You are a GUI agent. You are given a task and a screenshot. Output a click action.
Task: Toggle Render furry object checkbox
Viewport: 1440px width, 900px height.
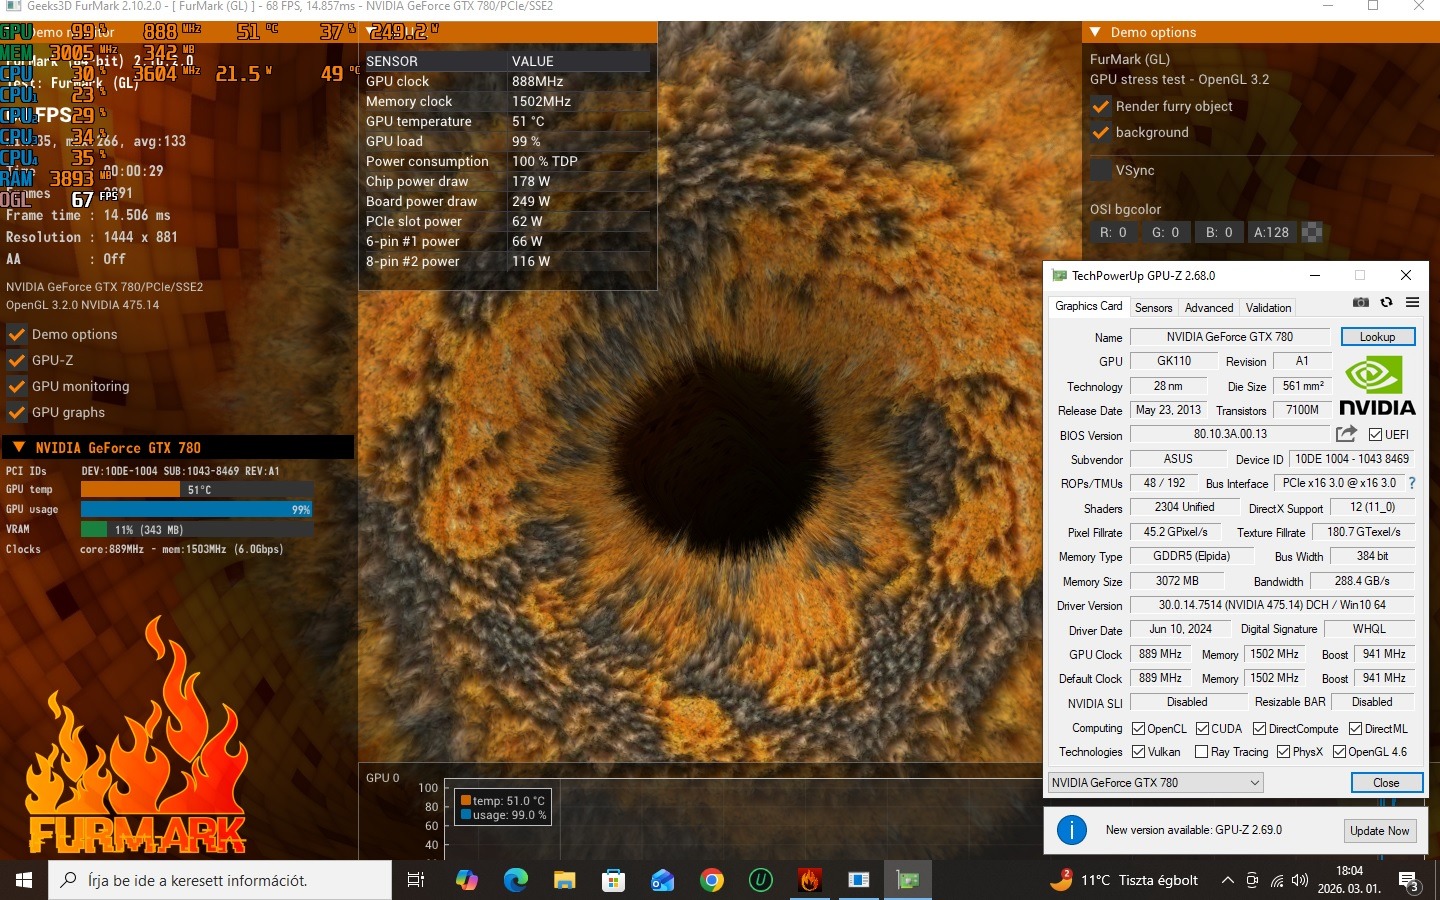1101,106
